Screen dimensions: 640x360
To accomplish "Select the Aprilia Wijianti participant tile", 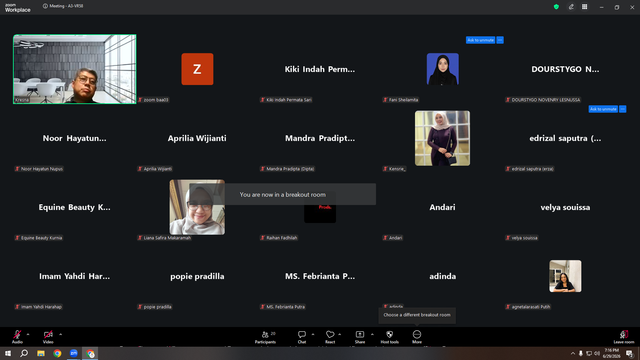I will tap(197, 138).
